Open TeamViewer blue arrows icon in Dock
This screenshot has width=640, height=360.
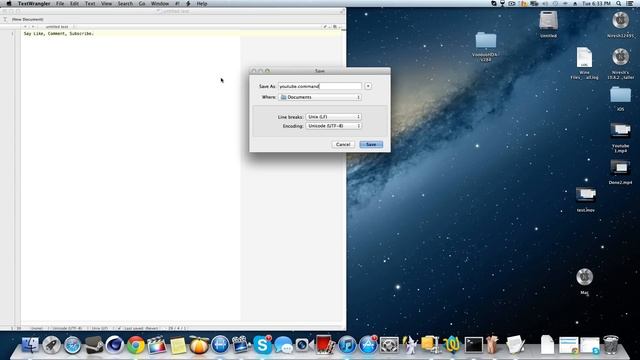point(220,345)
